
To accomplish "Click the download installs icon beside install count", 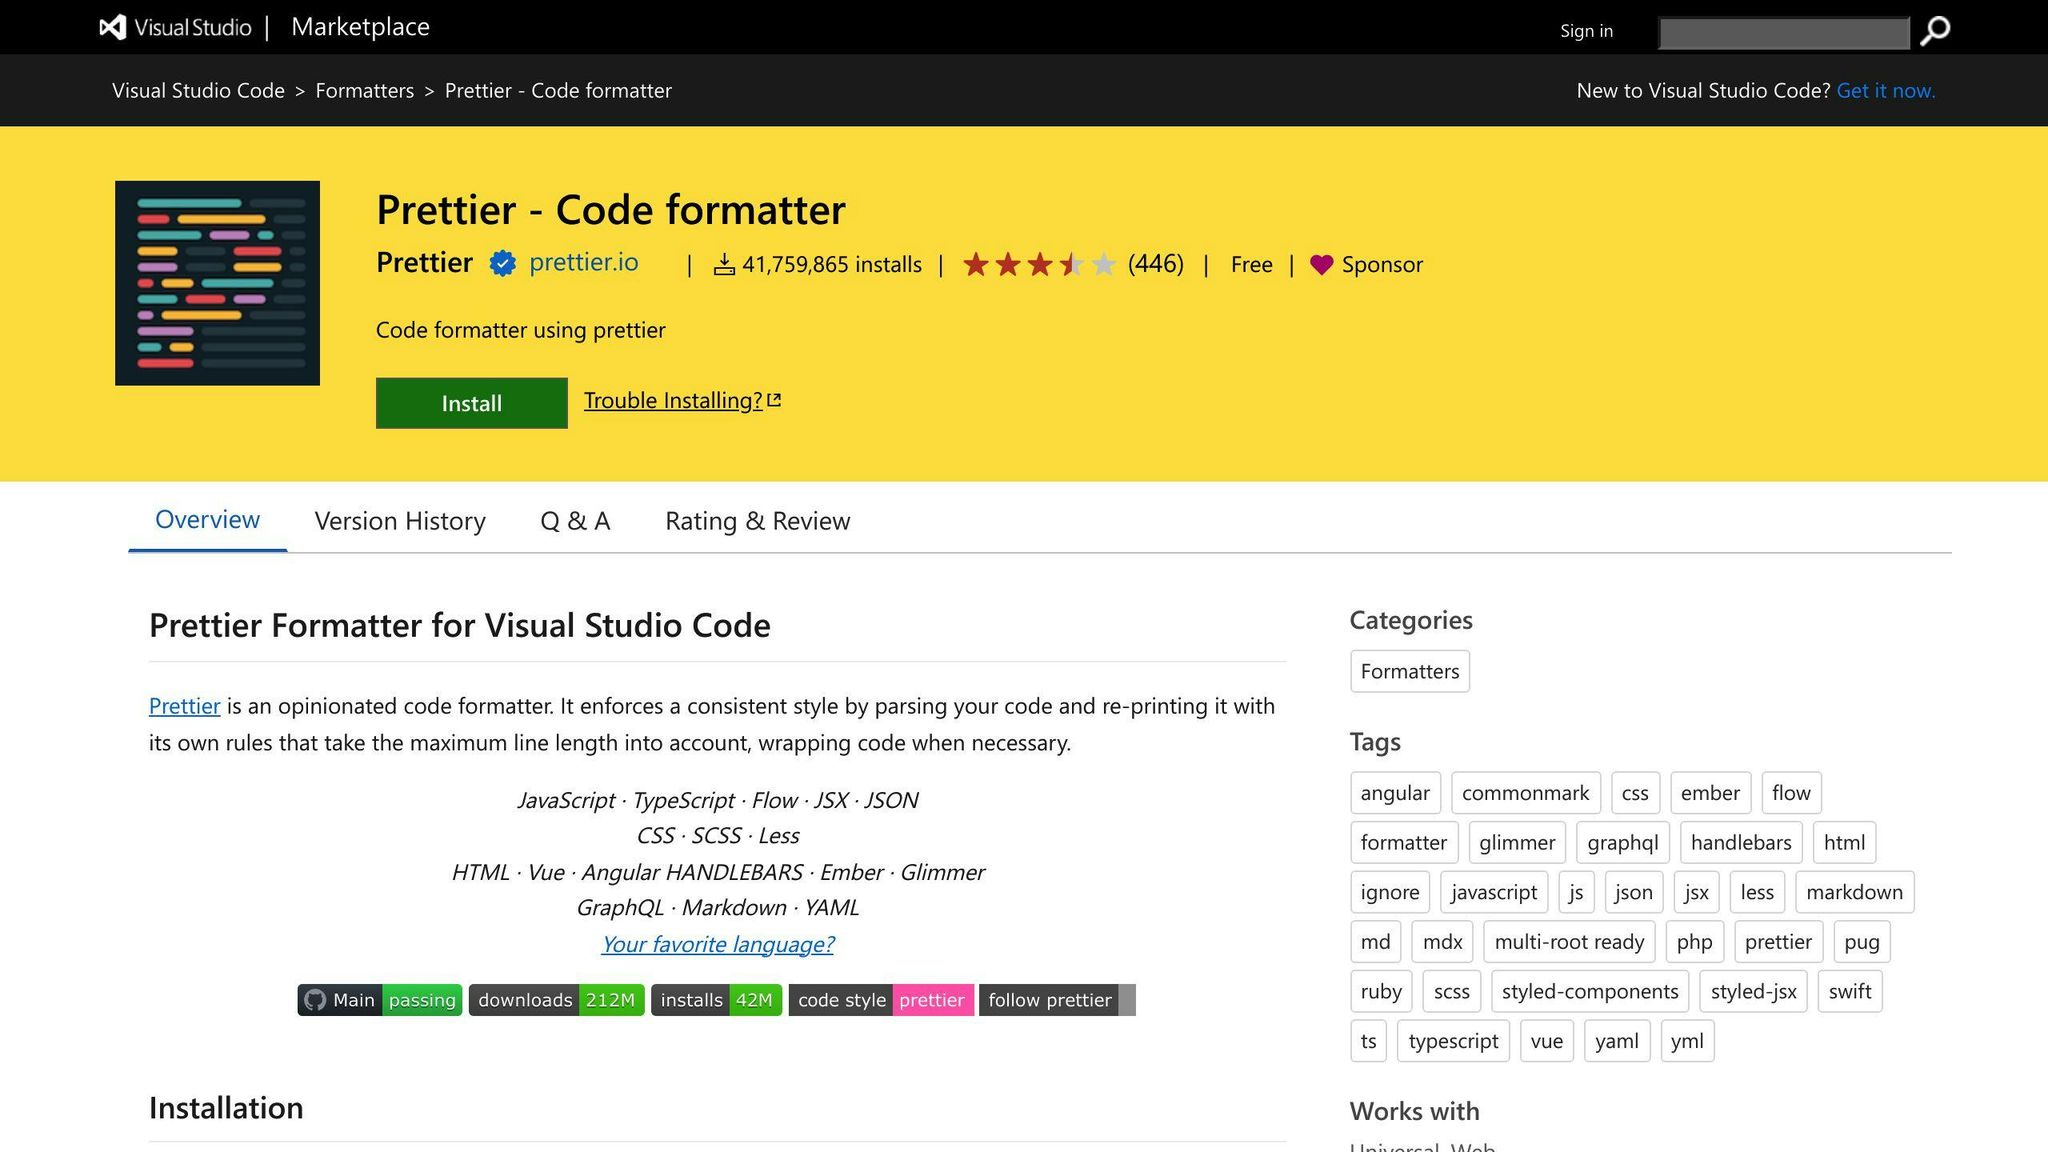I will click(x=723, y=264).
